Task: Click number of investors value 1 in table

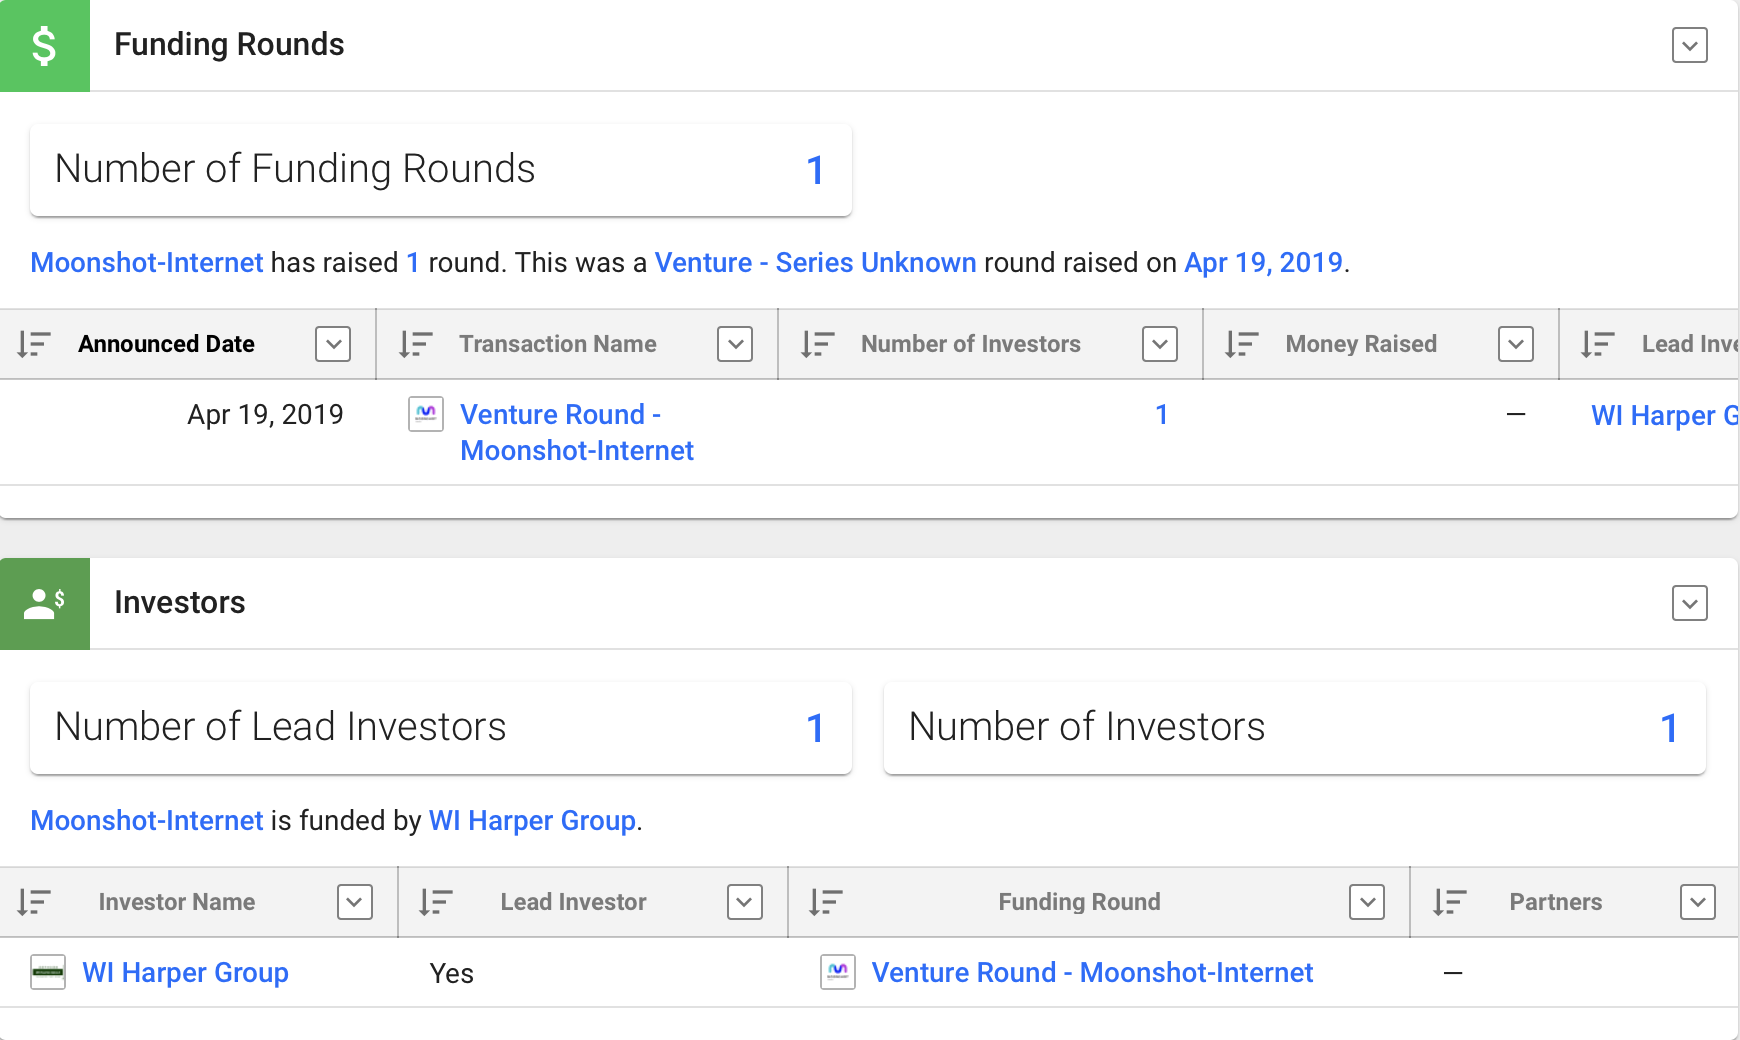Action: [1162, 414]
